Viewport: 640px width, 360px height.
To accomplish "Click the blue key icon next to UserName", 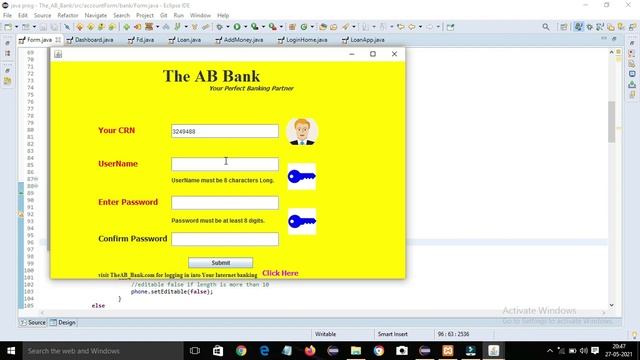I will tap(302, 177).
